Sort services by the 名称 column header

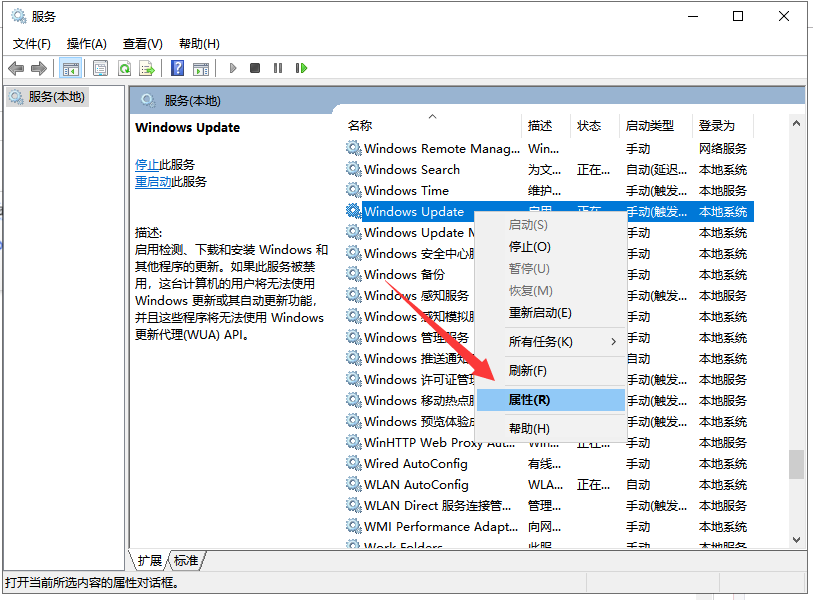360,125
